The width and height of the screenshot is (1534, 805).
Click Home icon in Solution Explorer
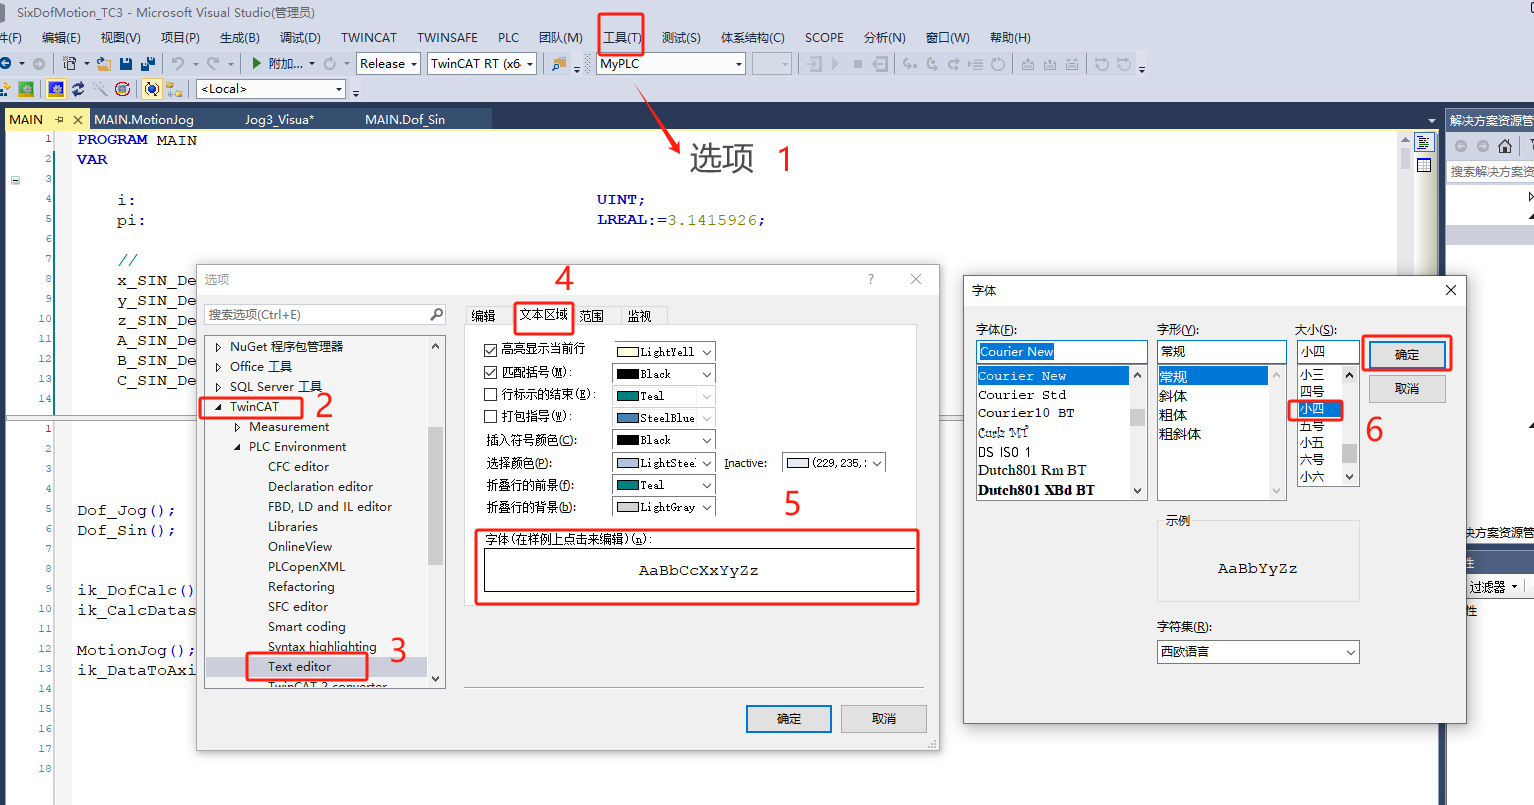(x=1505, y=146)
